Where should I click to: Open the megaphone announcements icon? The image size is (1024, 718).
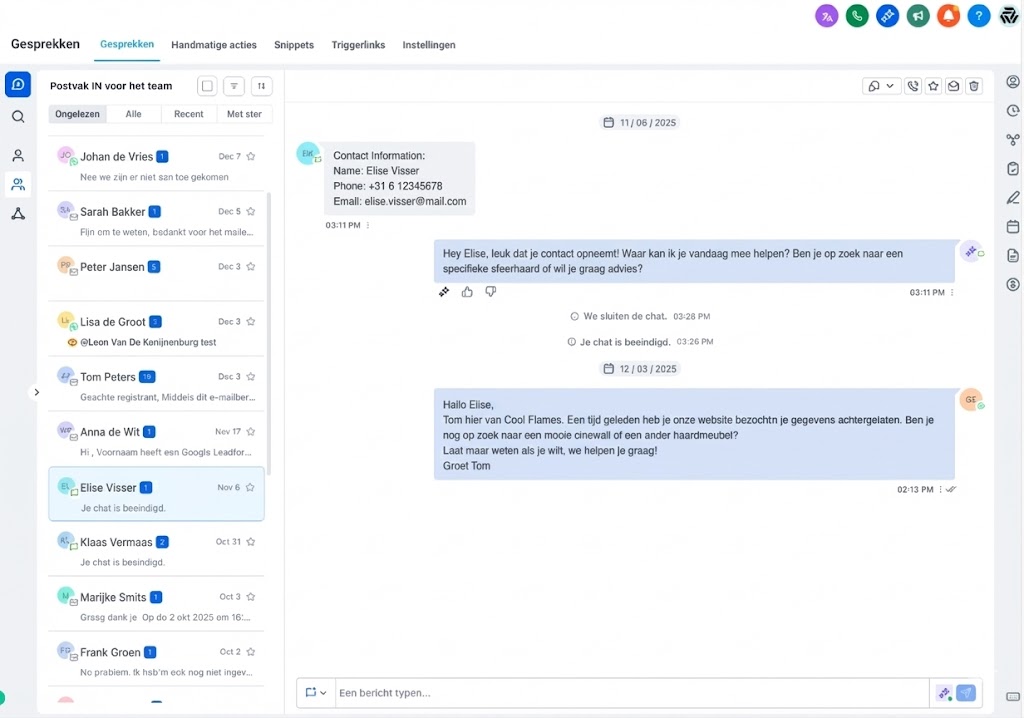[918, 16]
